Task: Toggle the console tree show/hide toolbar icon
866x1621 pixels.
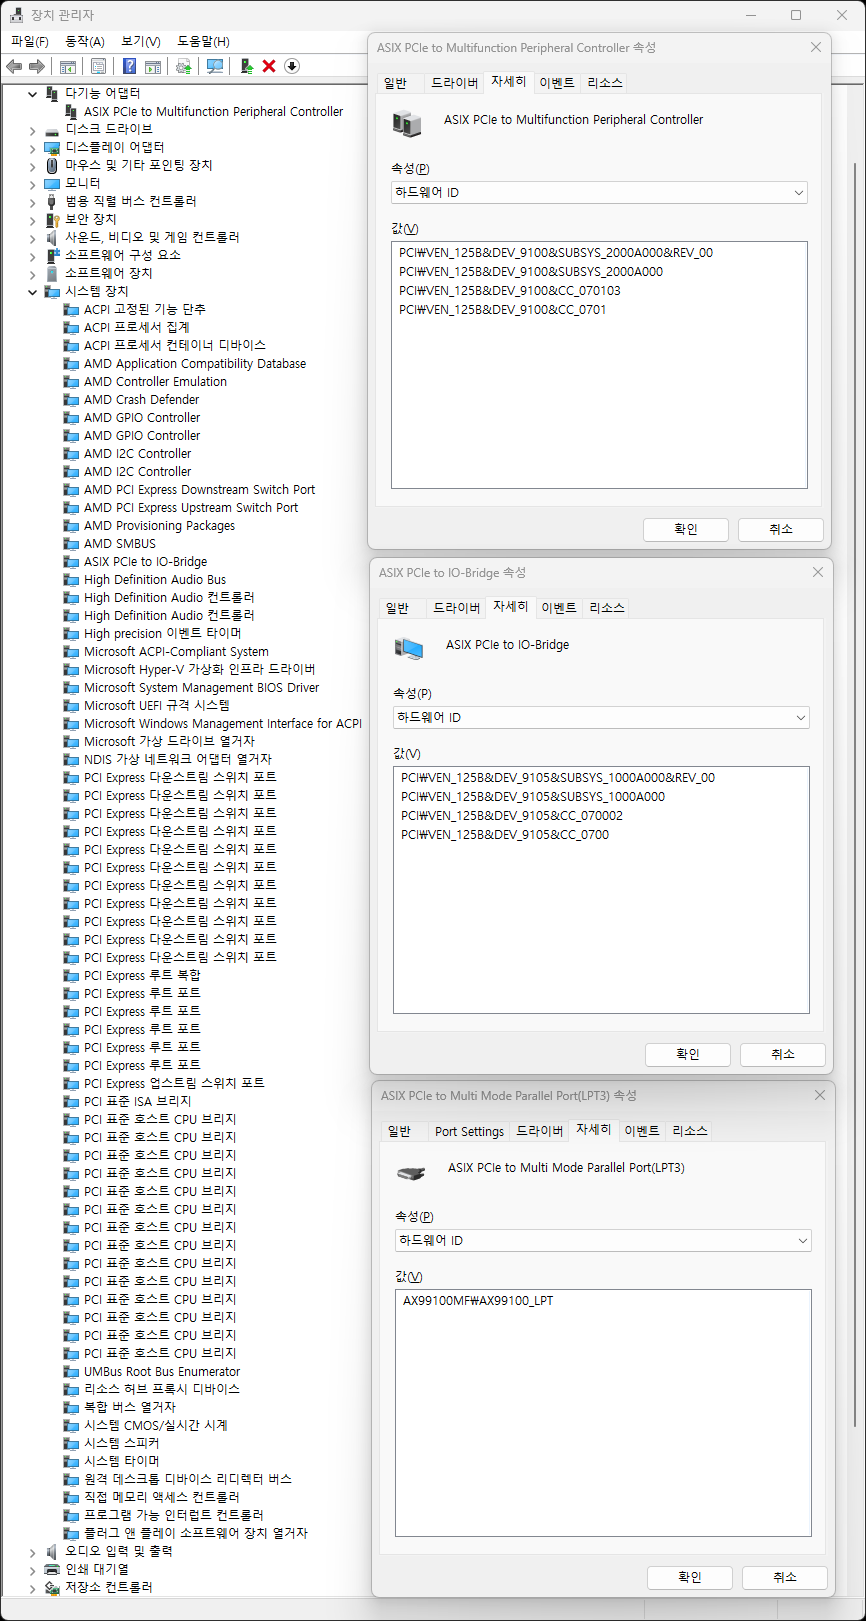Action: (x=68, y=66)
